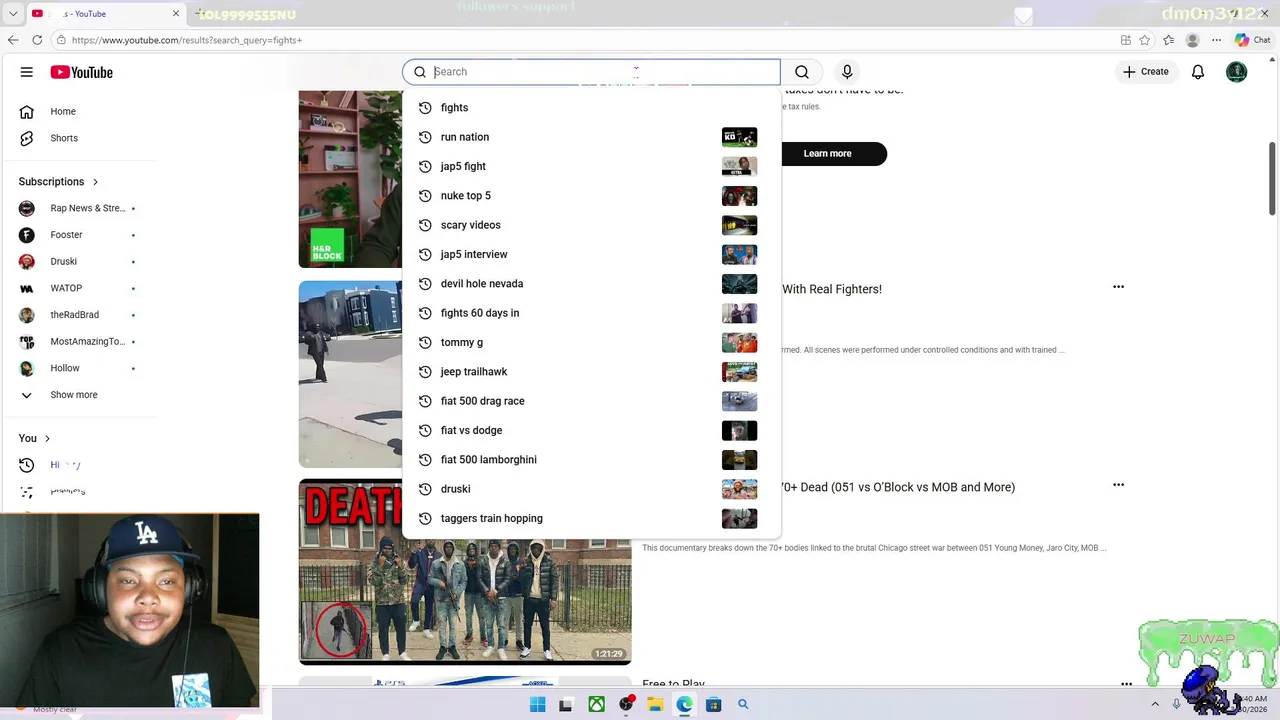Open the Hollow channel subscription
Viewport: 1280px width, 720px height.
[78, 368]
